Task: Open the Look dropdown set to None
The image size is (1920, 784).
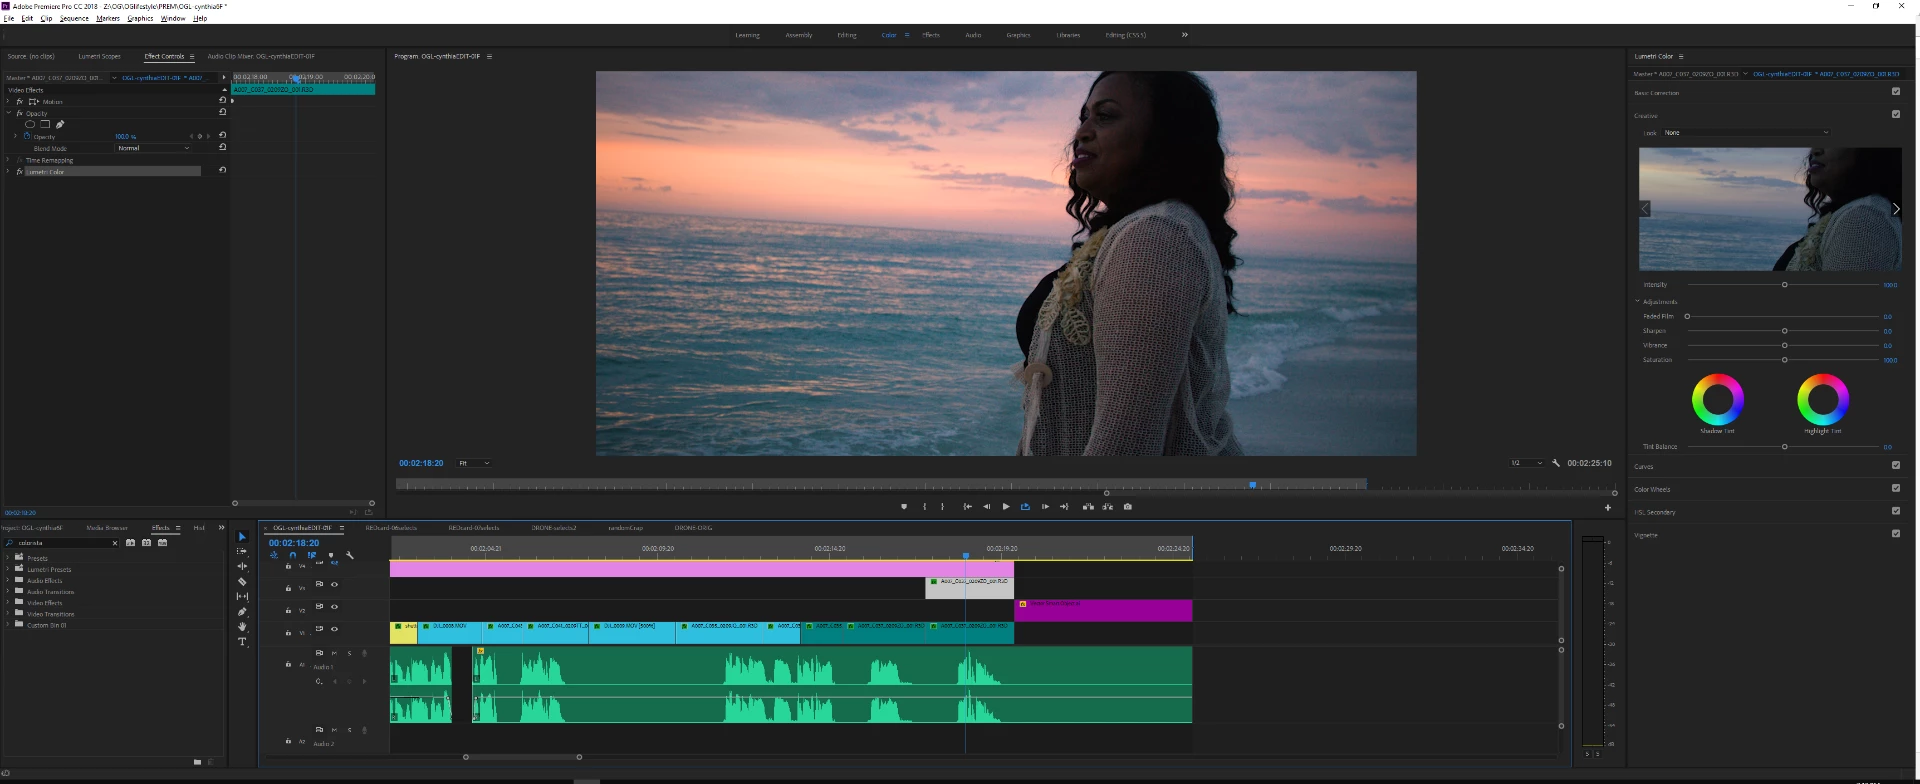Action: click(1746, 132)
